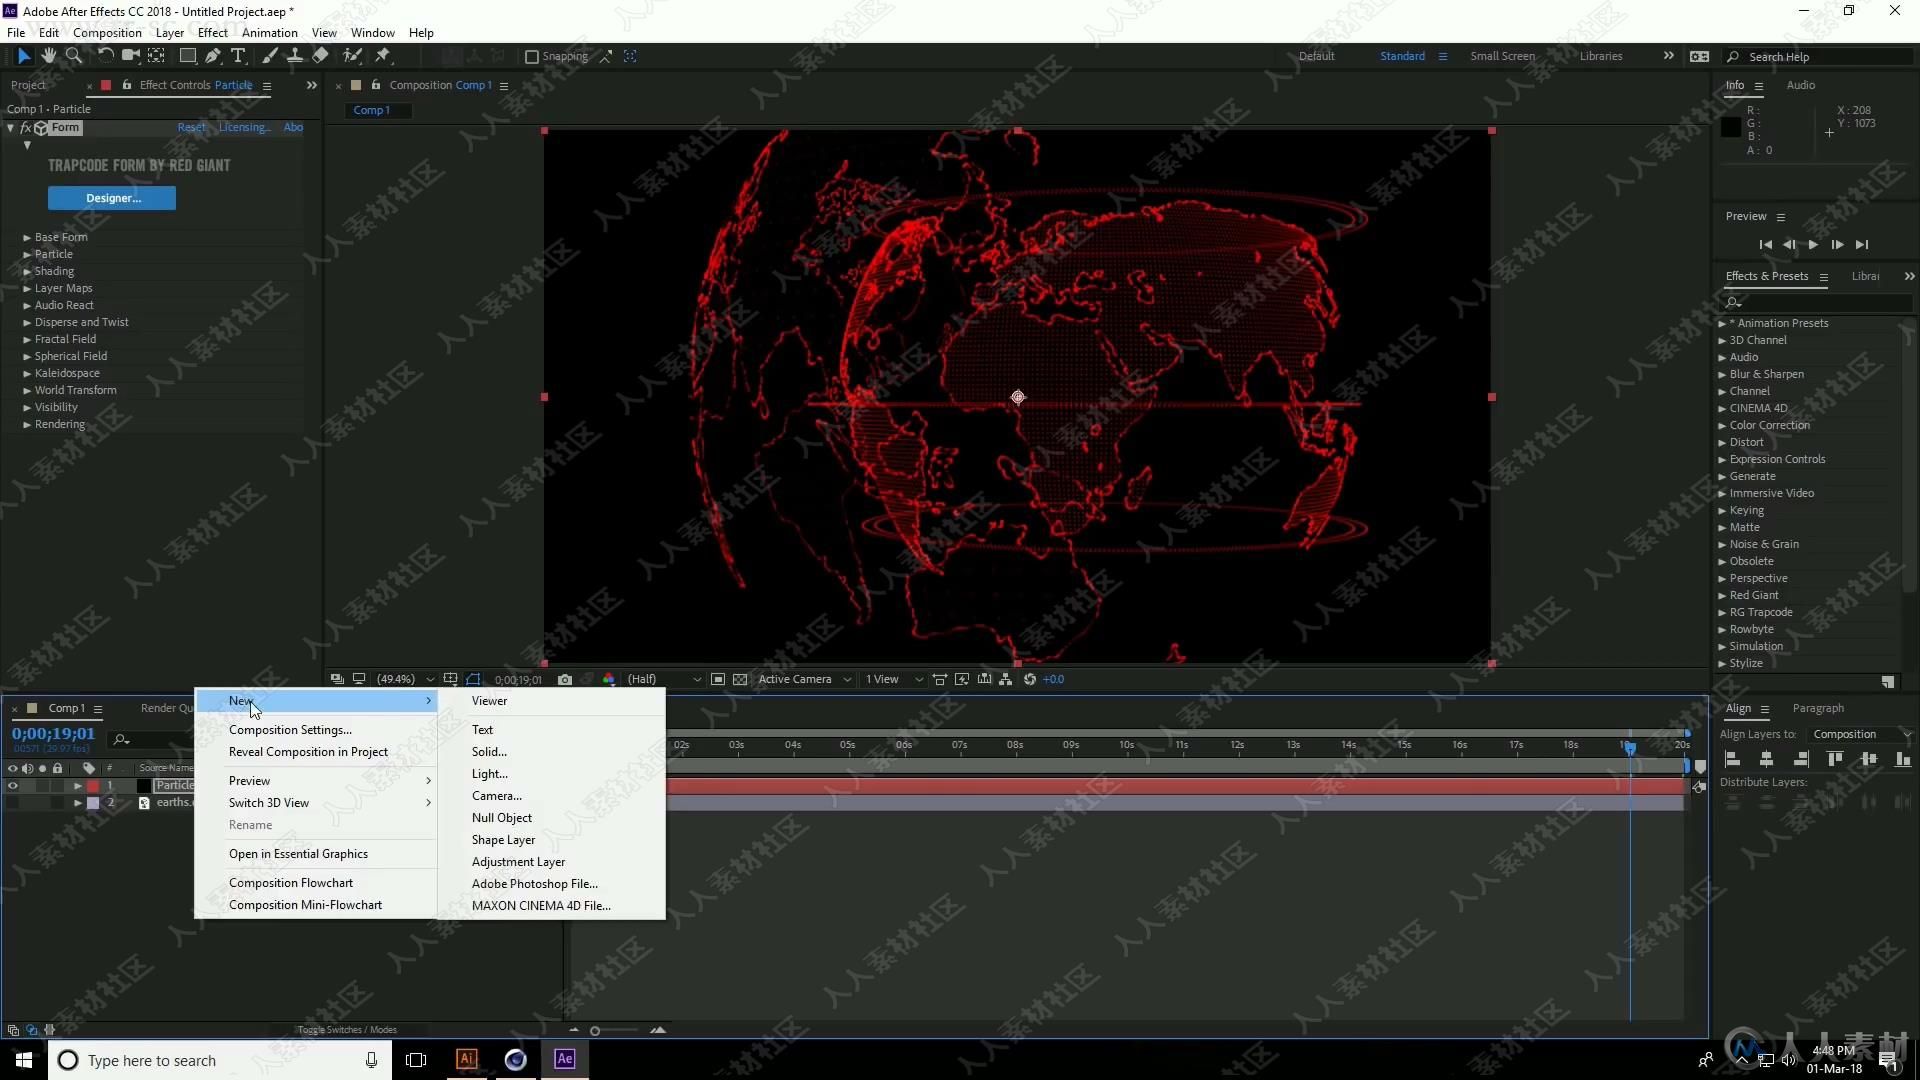
Task: Select the Unified Camera tool
Action: click(130, 56)
